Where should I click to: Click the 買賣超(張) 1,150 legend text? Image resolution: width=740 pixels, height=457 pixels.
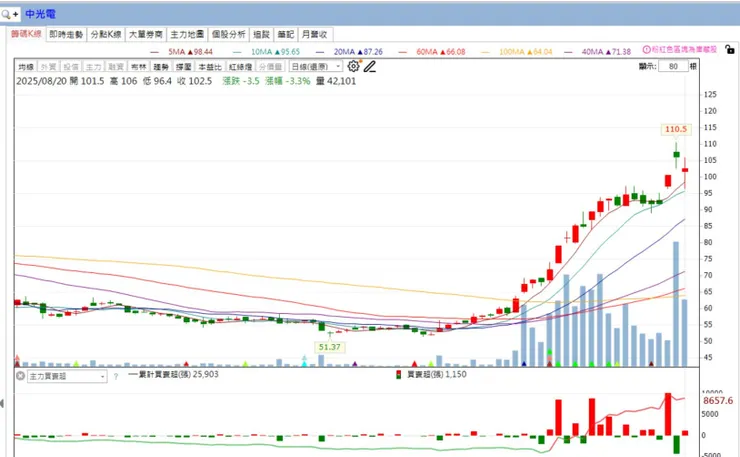[x=437, y=374]
